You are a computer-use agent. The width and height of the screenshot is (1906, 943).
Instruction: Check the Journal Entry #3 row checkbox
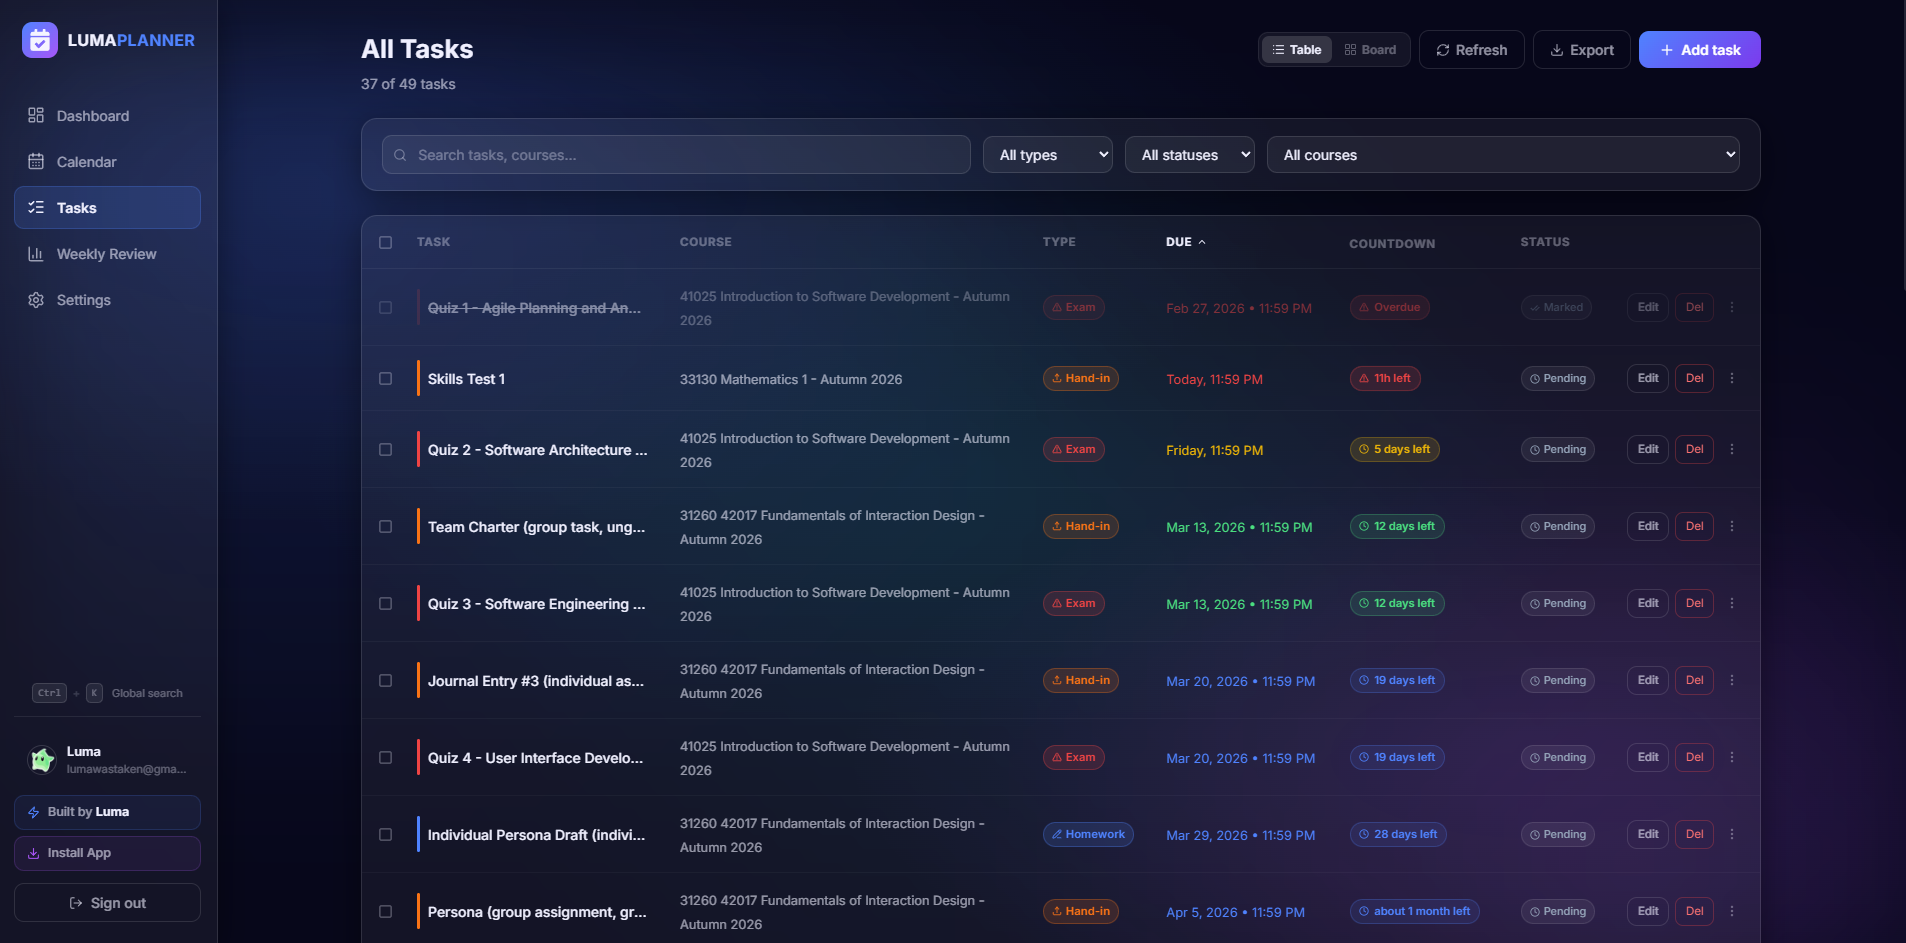pyautogui.click(x=386, y=680)
